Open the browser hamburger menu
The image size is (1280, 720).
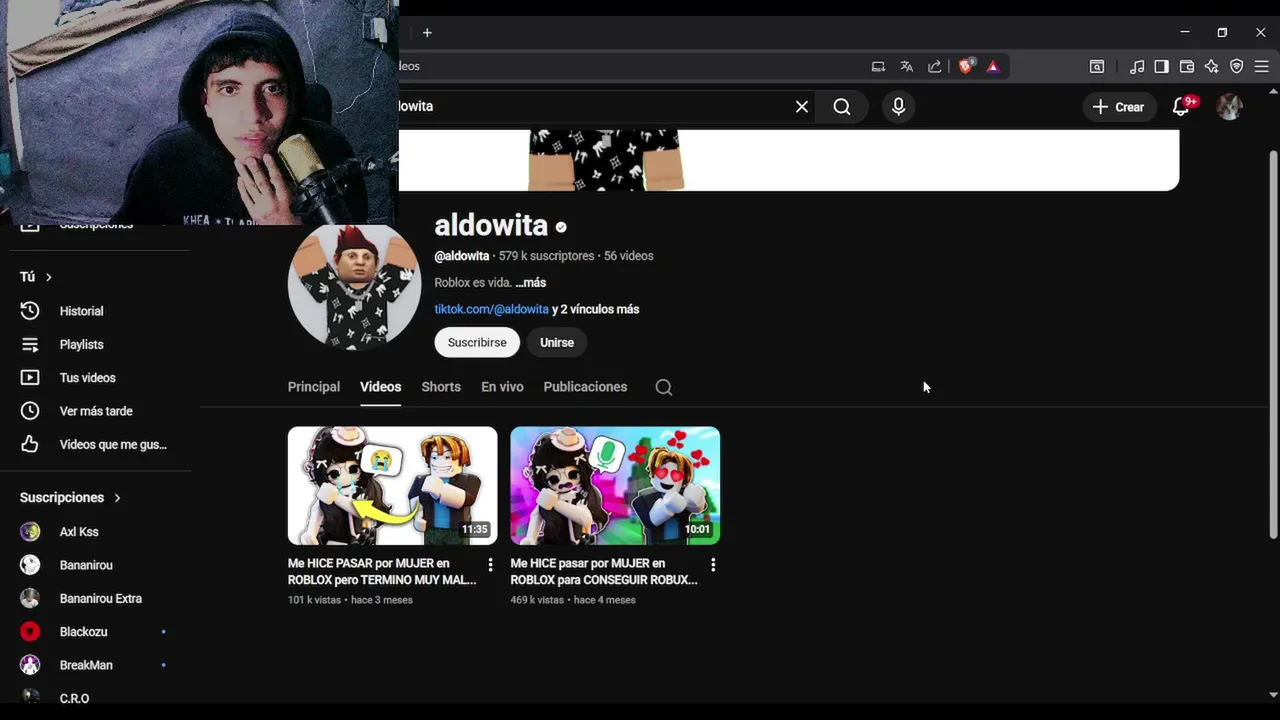click(1262, 67)
